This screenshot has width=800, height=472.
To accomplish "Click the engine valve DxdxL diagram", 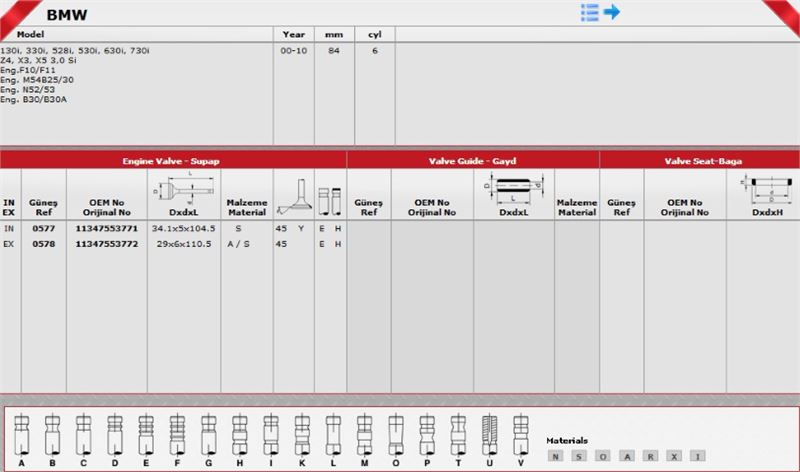I will pos(184,189).
